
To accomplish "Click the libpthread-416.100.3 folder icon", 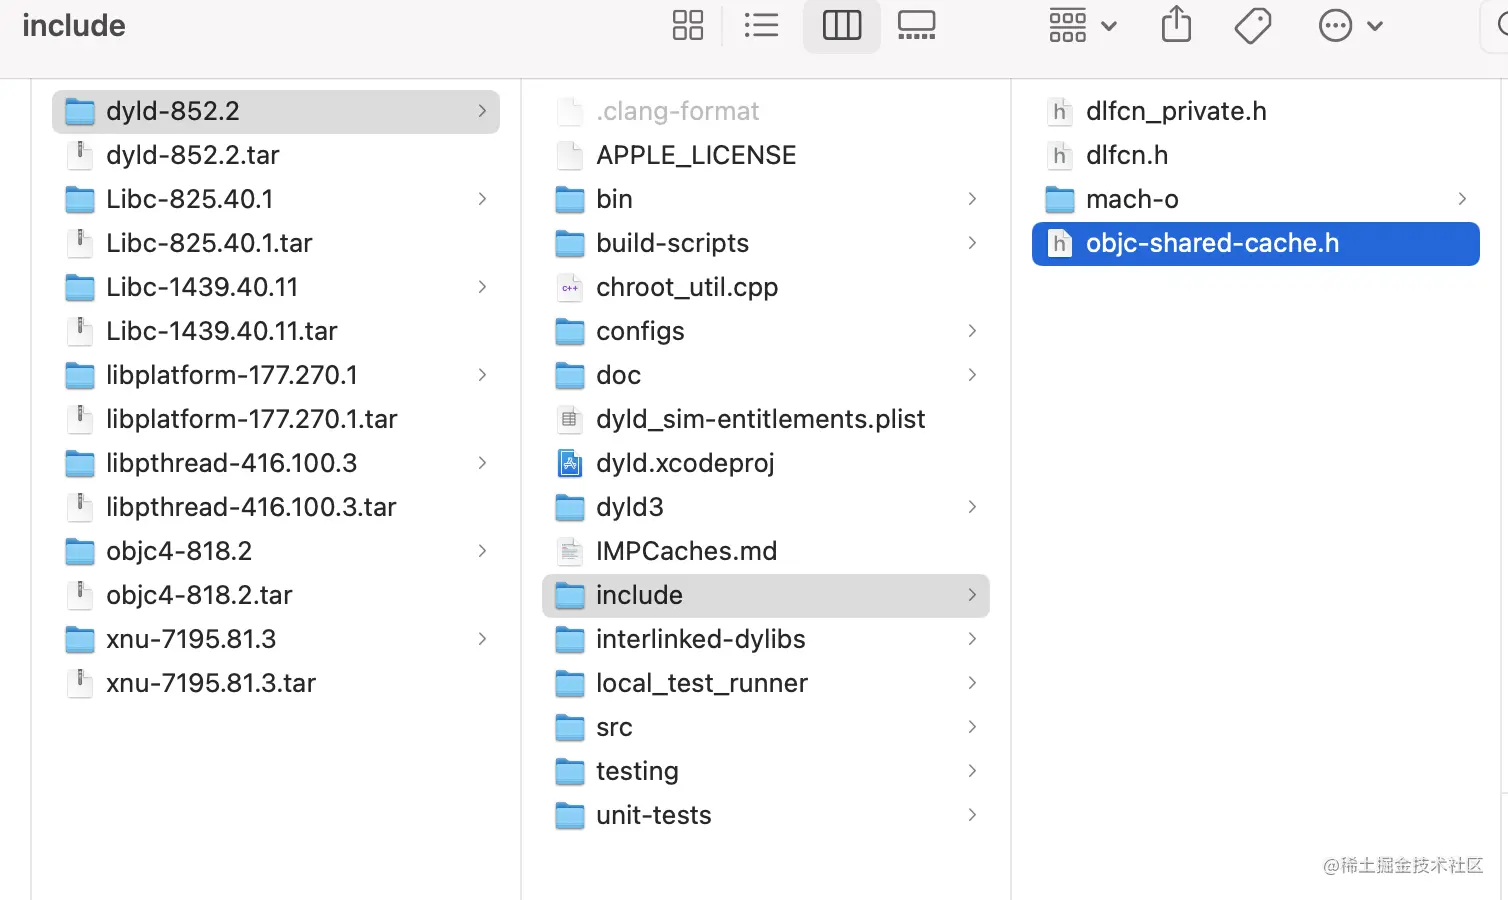I will 80,463.
